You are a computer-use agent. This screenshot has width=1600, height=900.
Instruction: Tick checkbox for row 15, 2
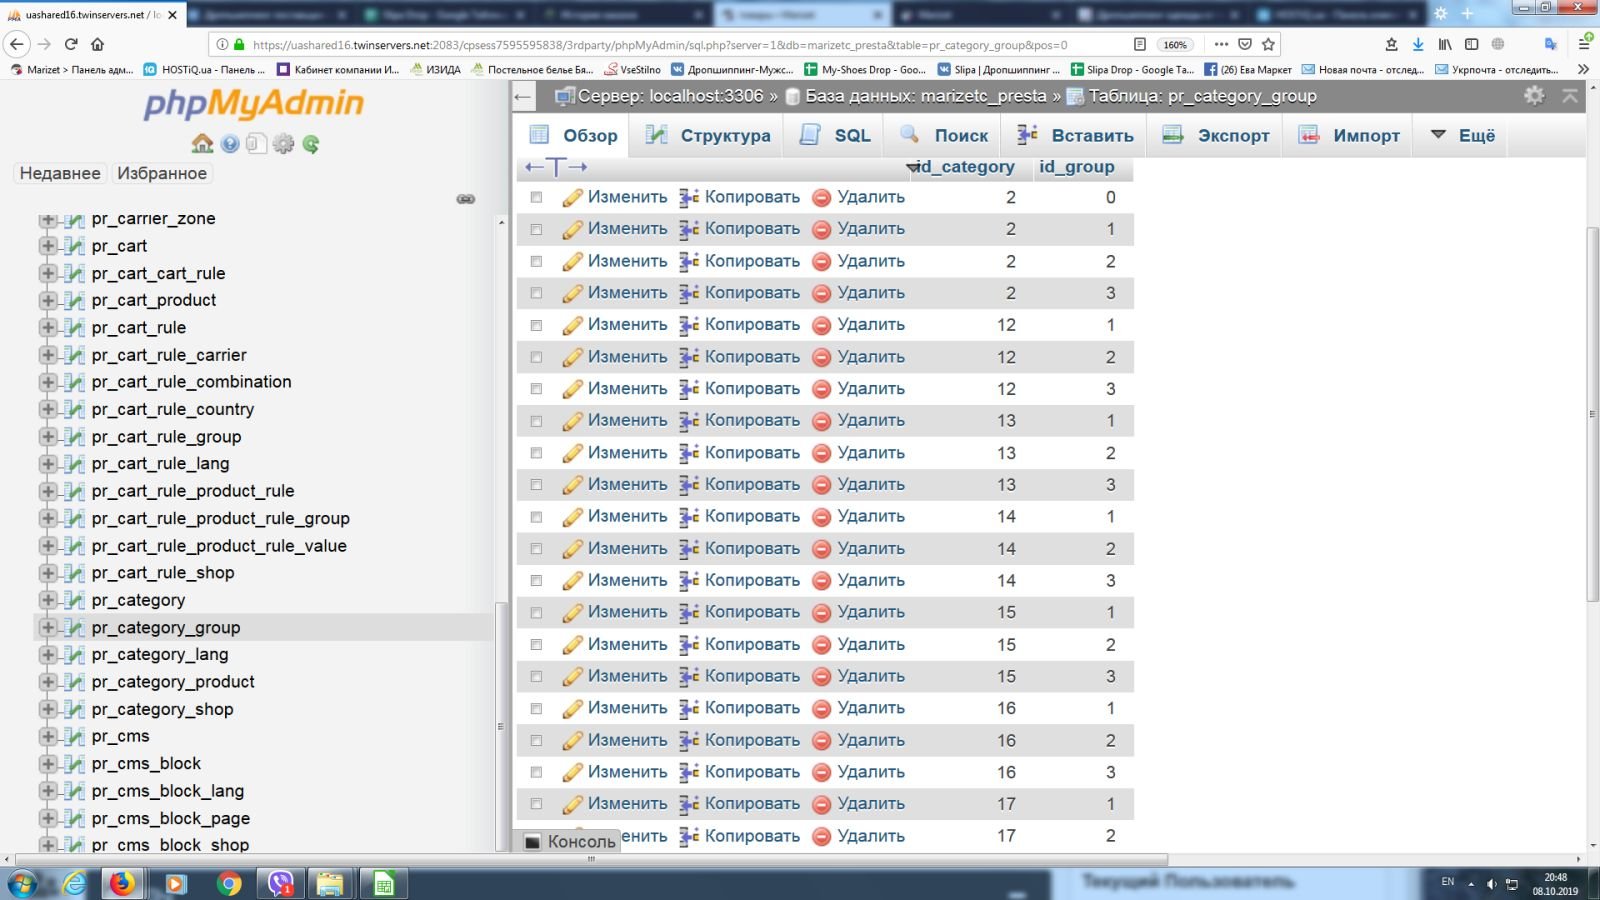point(537,645)
